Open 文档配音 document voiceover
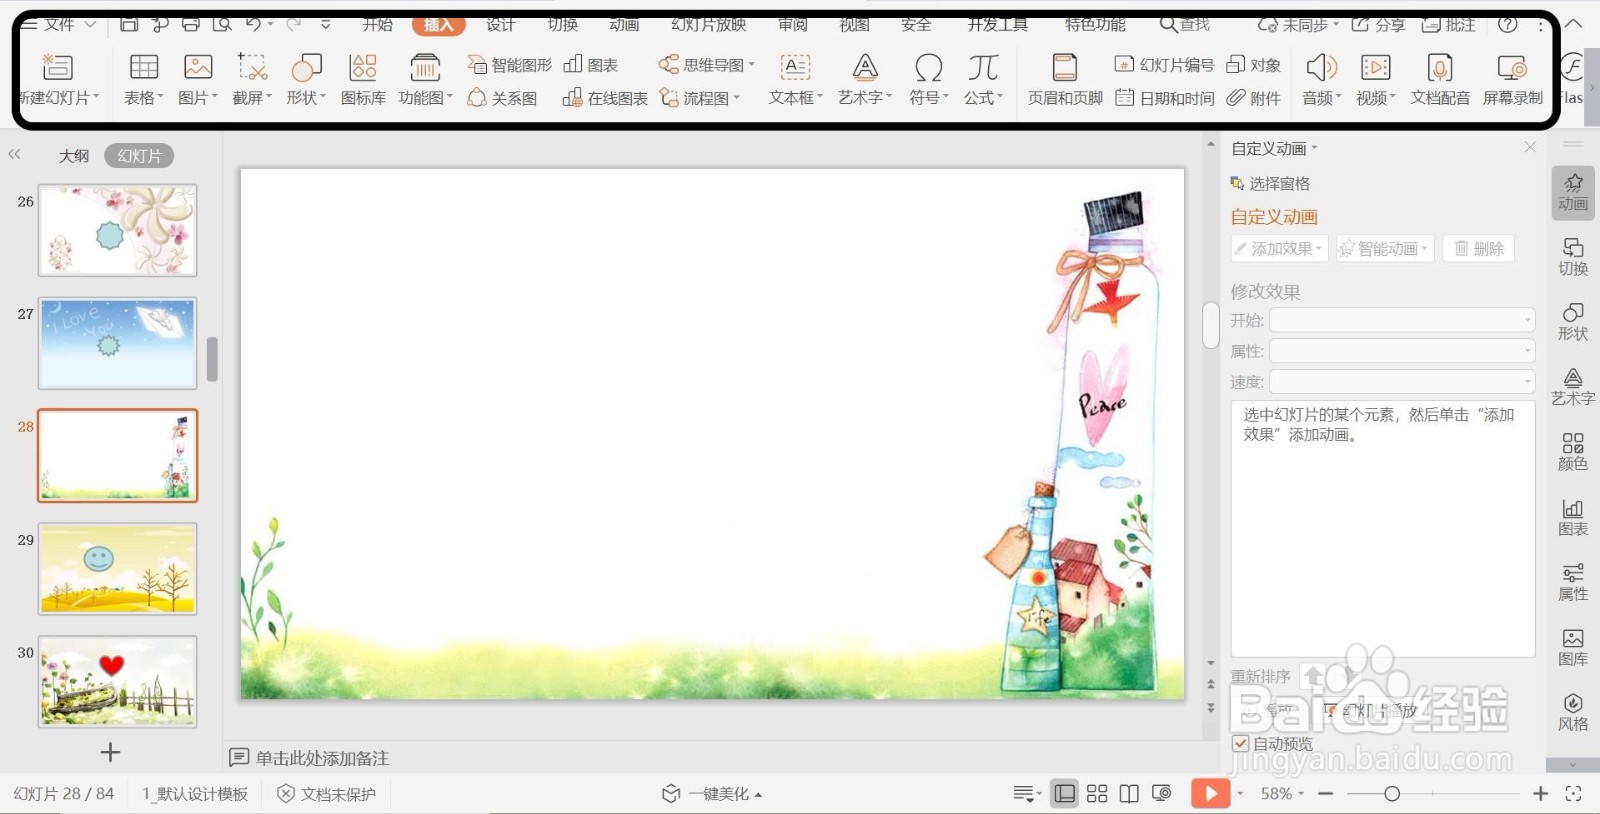 click(1440, 79)
